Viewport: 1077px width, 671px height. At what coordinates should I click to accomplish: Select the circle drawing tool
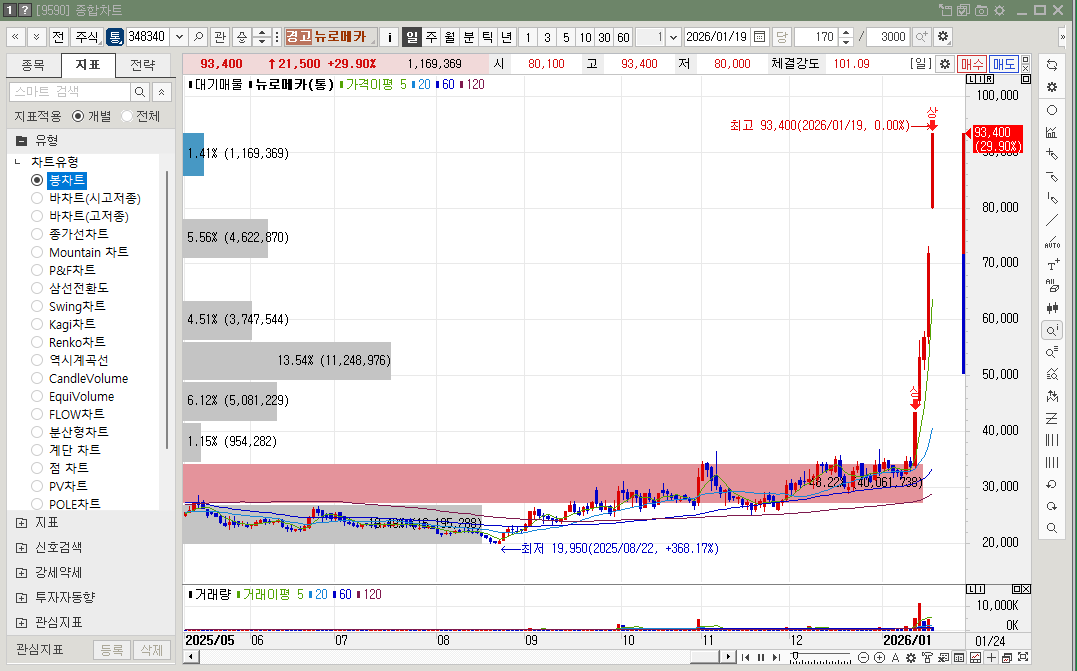coord(1052,110)
